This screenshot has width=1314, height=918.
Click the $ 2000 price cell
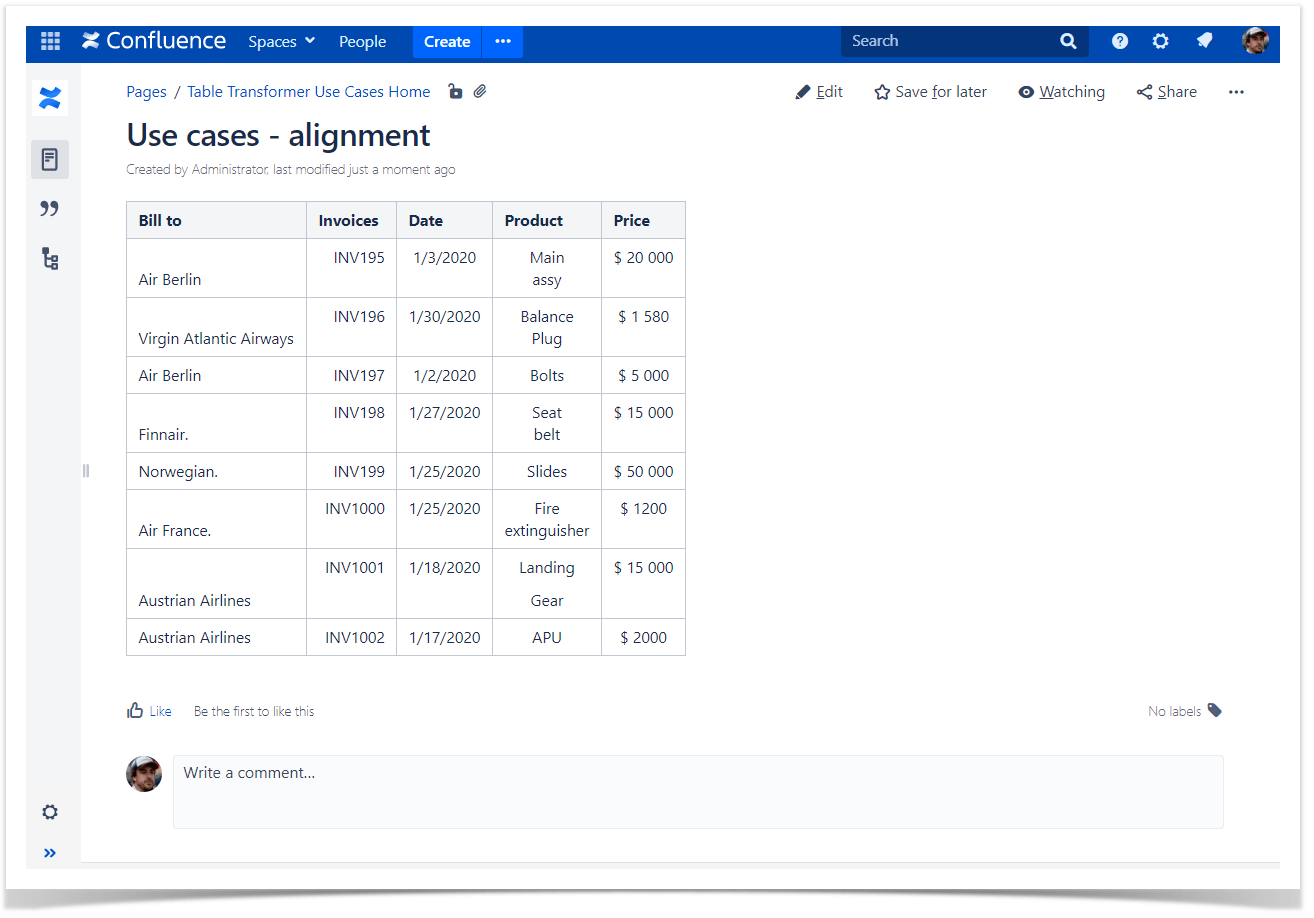[643, 637]
